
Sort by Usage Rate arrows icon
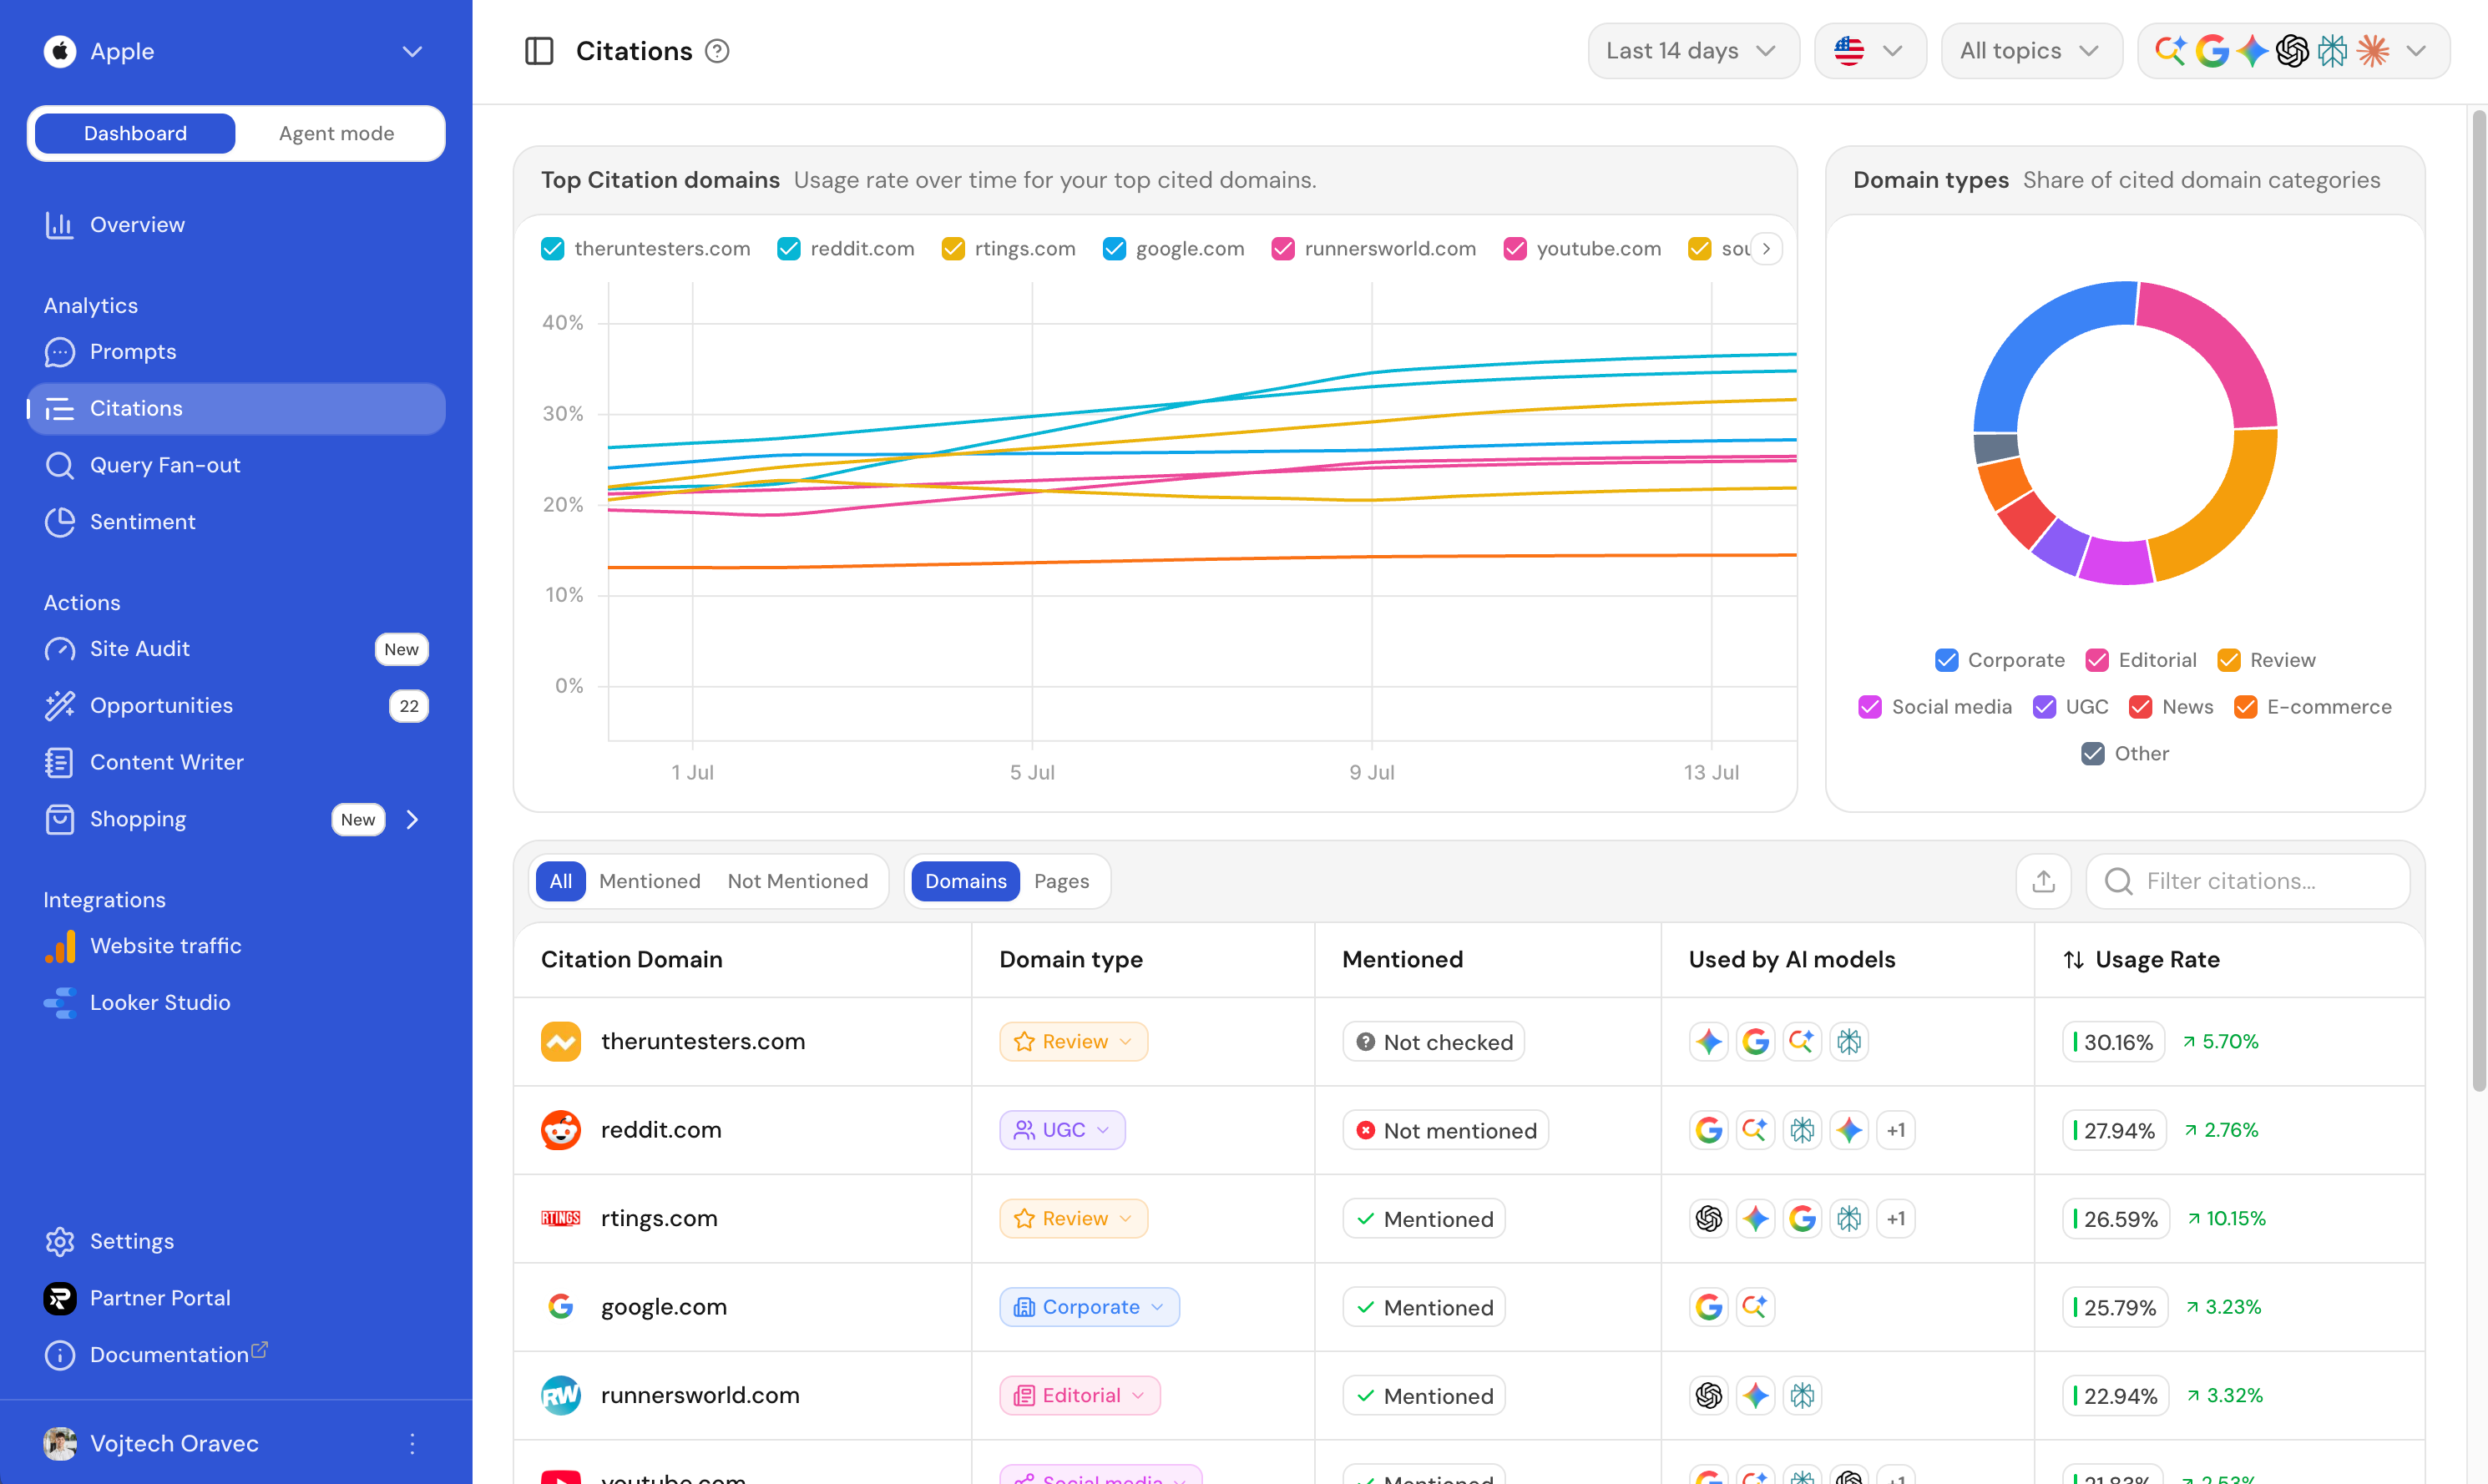(x=2074, y=959)
